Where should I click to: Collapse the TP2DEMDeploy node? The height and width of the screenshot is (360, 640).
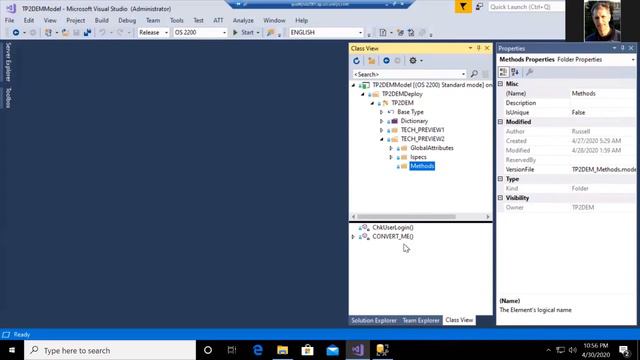(362, 94)
